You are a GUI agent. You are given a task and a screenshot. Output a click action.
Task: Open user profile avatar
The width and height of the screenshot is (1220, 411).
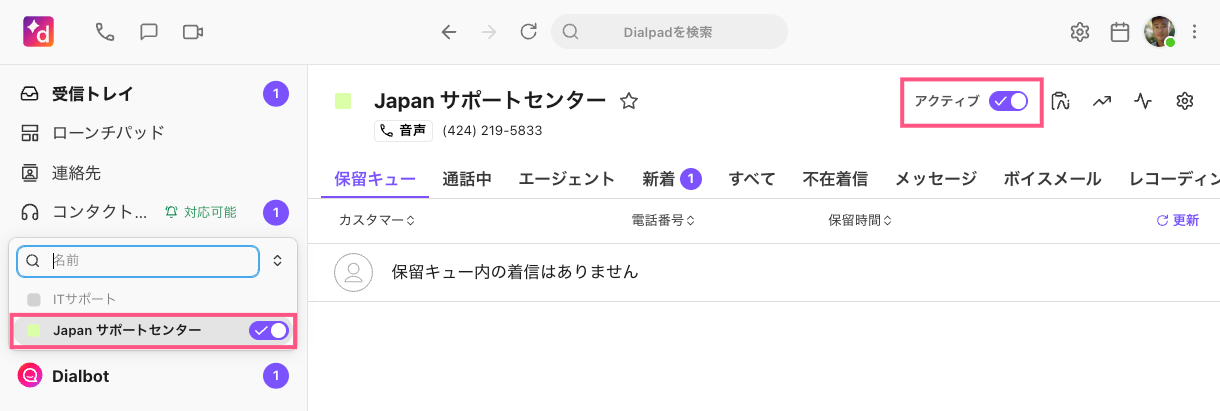[1160, 31]
